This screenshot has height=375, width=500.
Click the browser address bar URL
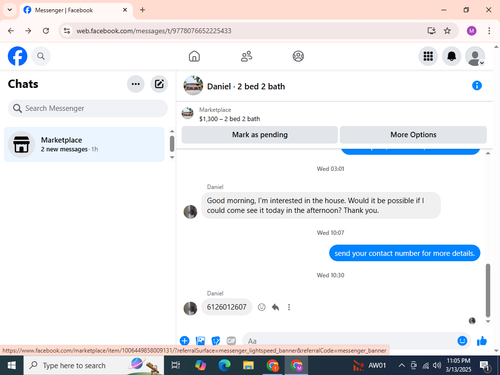click(154, 31)
